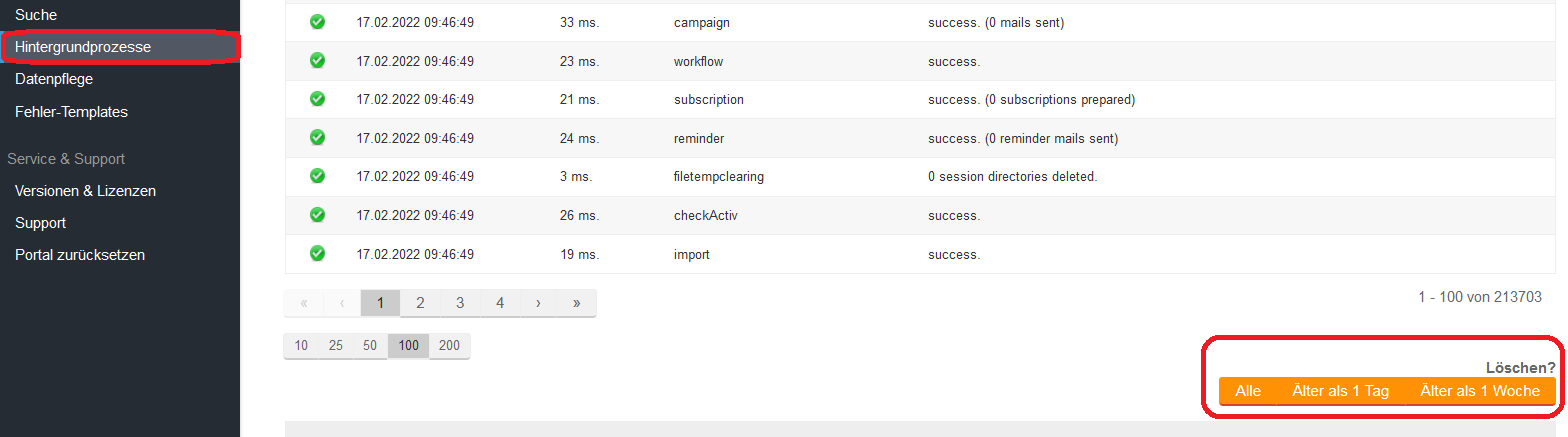Click status icon for filetempclearing row
The height and width of the screenshot is (437, 1568).
pyautogui.click(x=318, y=176)
